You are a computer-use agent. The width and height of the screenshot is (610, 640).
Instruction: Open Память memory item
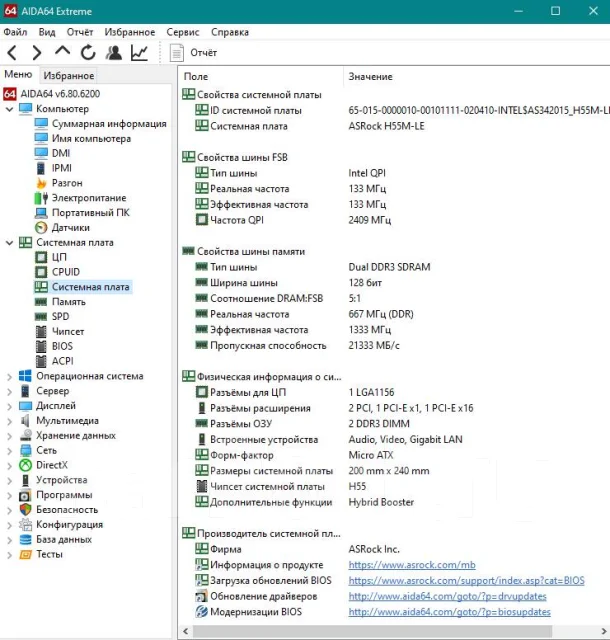coord(69,302)
